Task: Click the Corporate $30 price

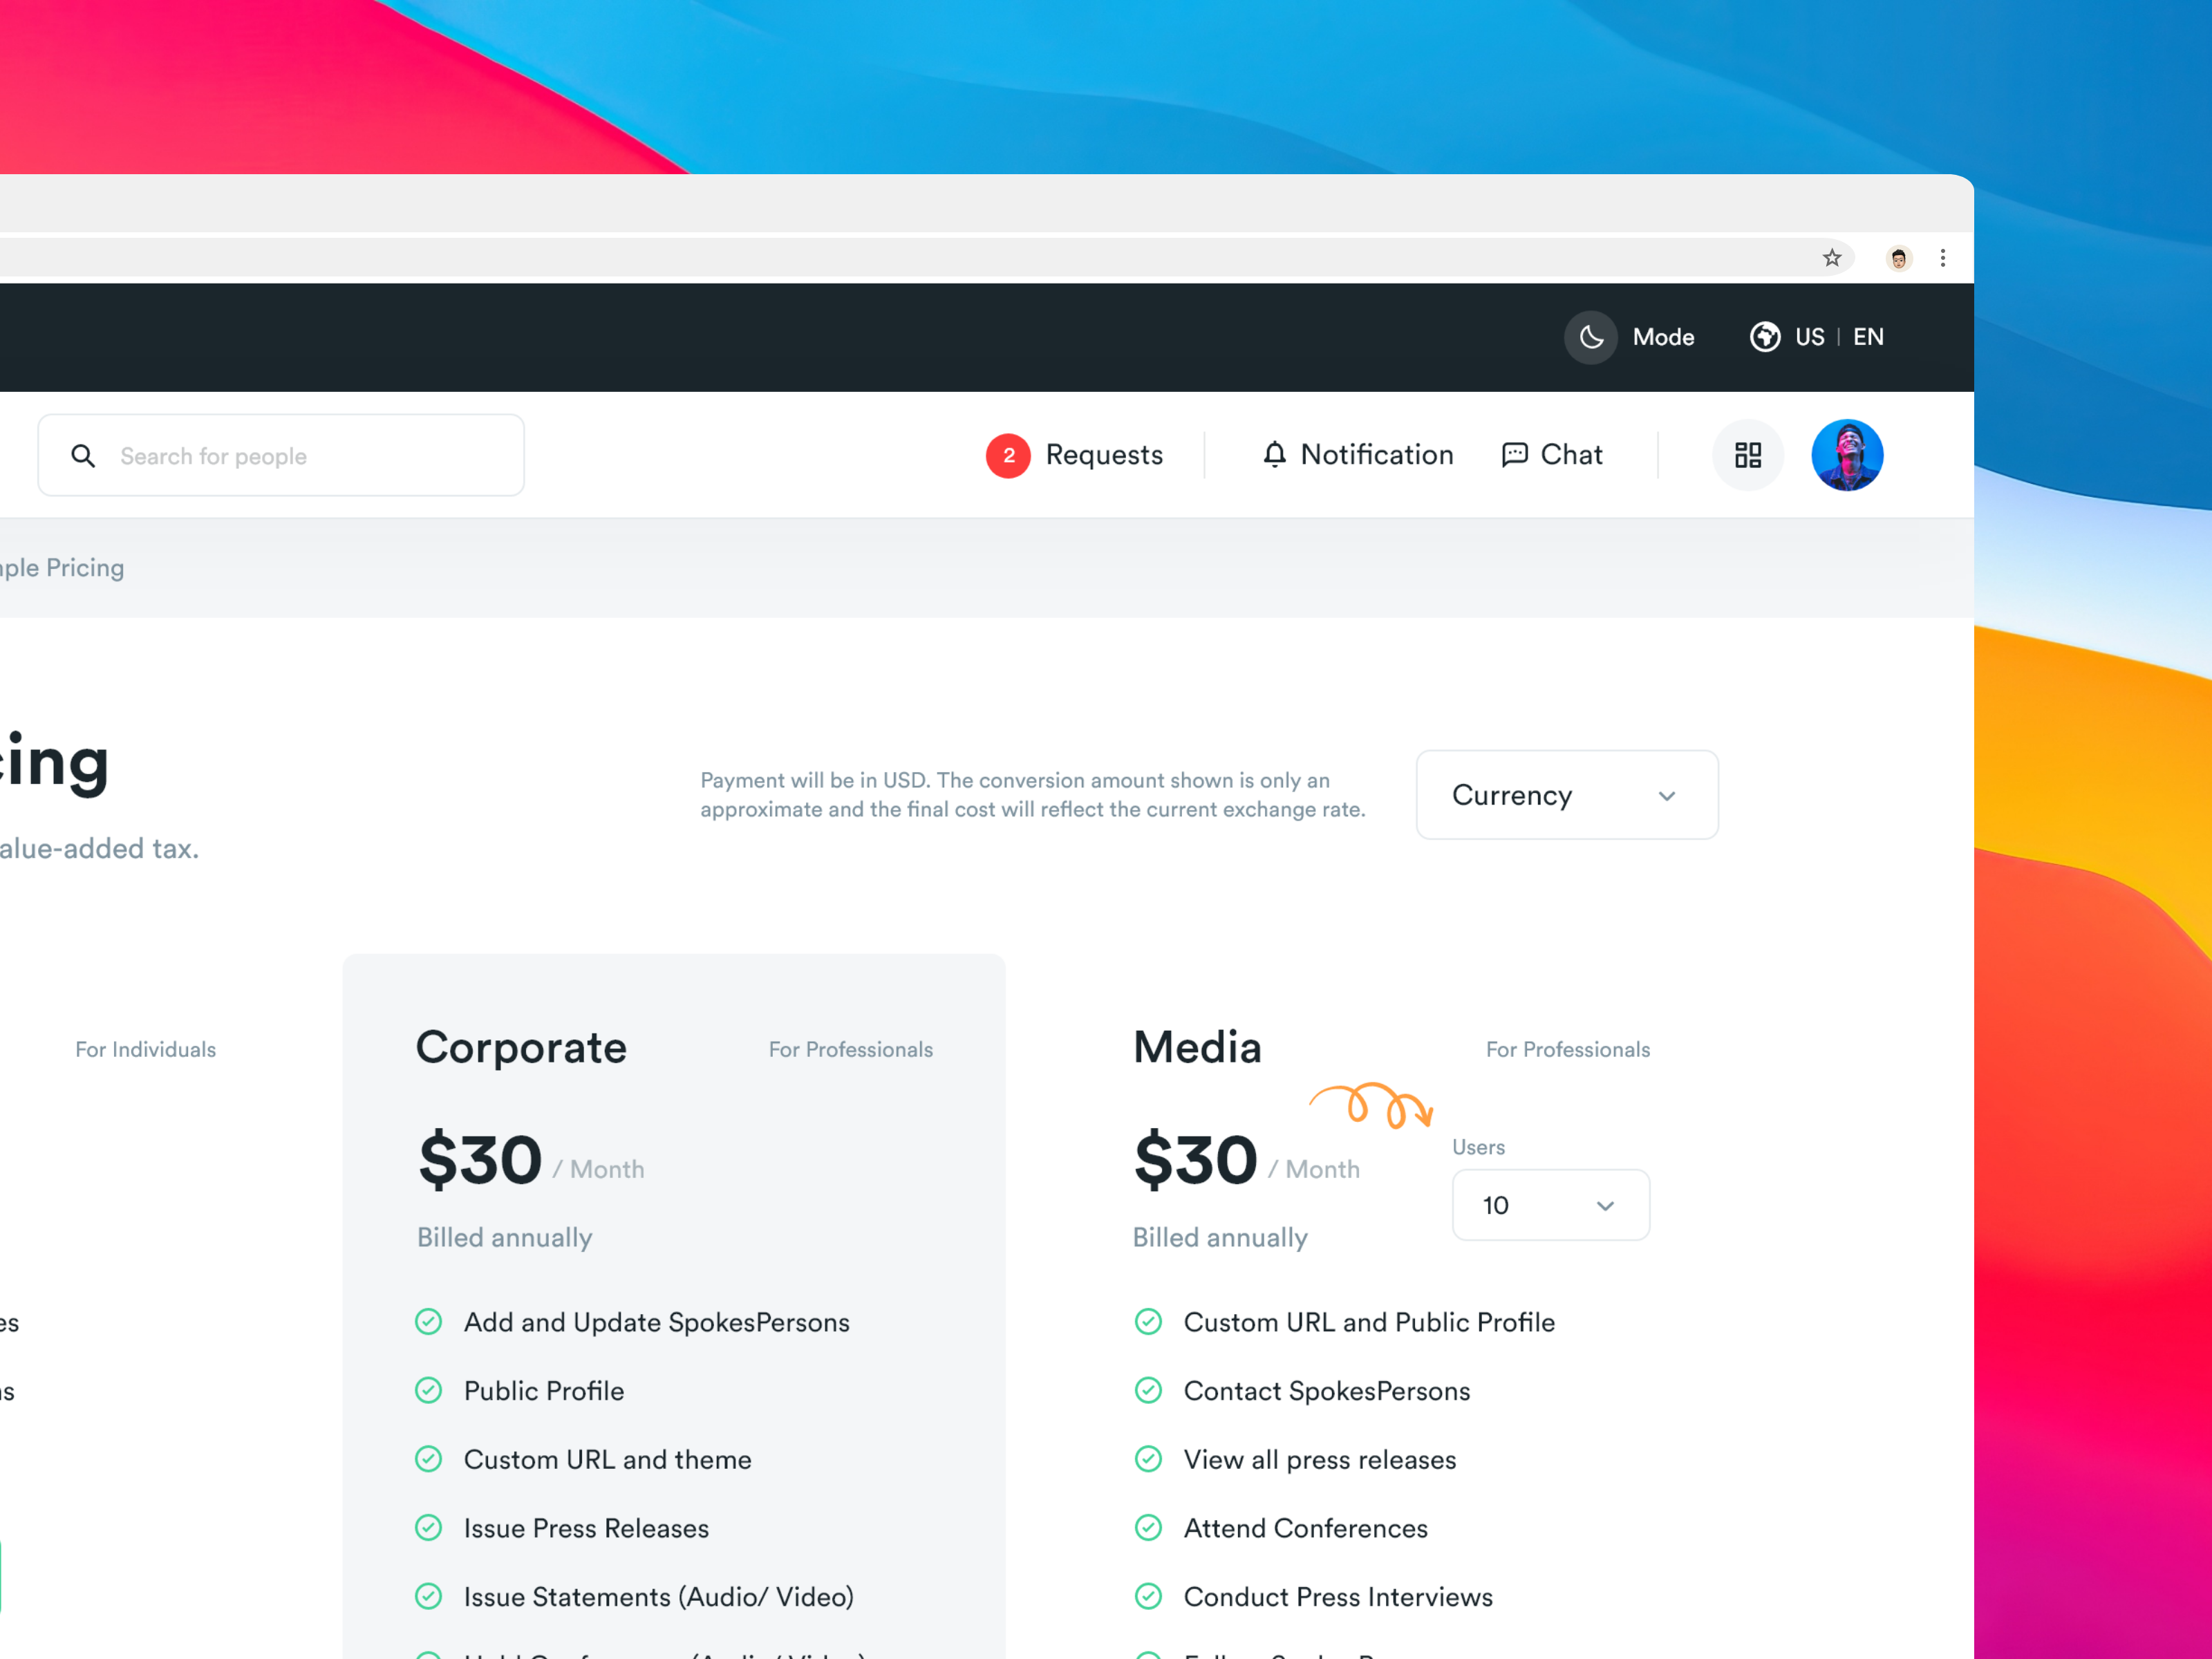Action: point(480,1160)
